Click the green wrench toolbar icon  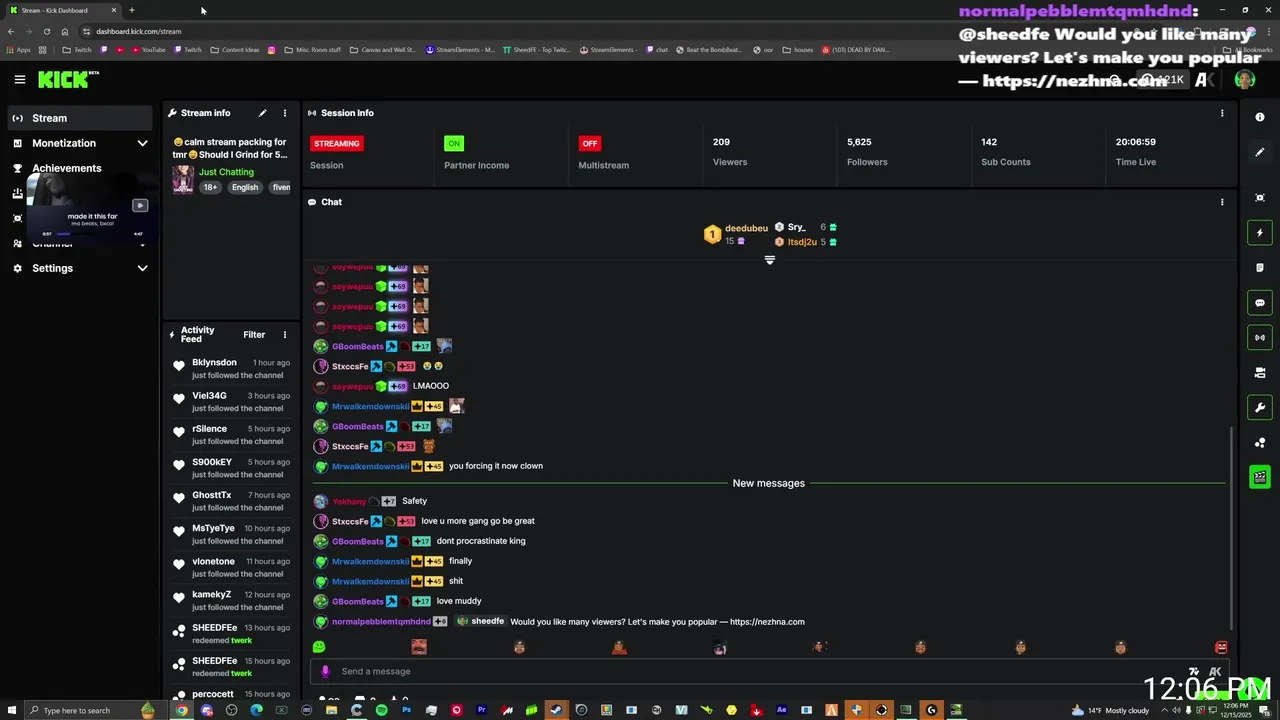pyautogui.click(x=1259, y=407)
